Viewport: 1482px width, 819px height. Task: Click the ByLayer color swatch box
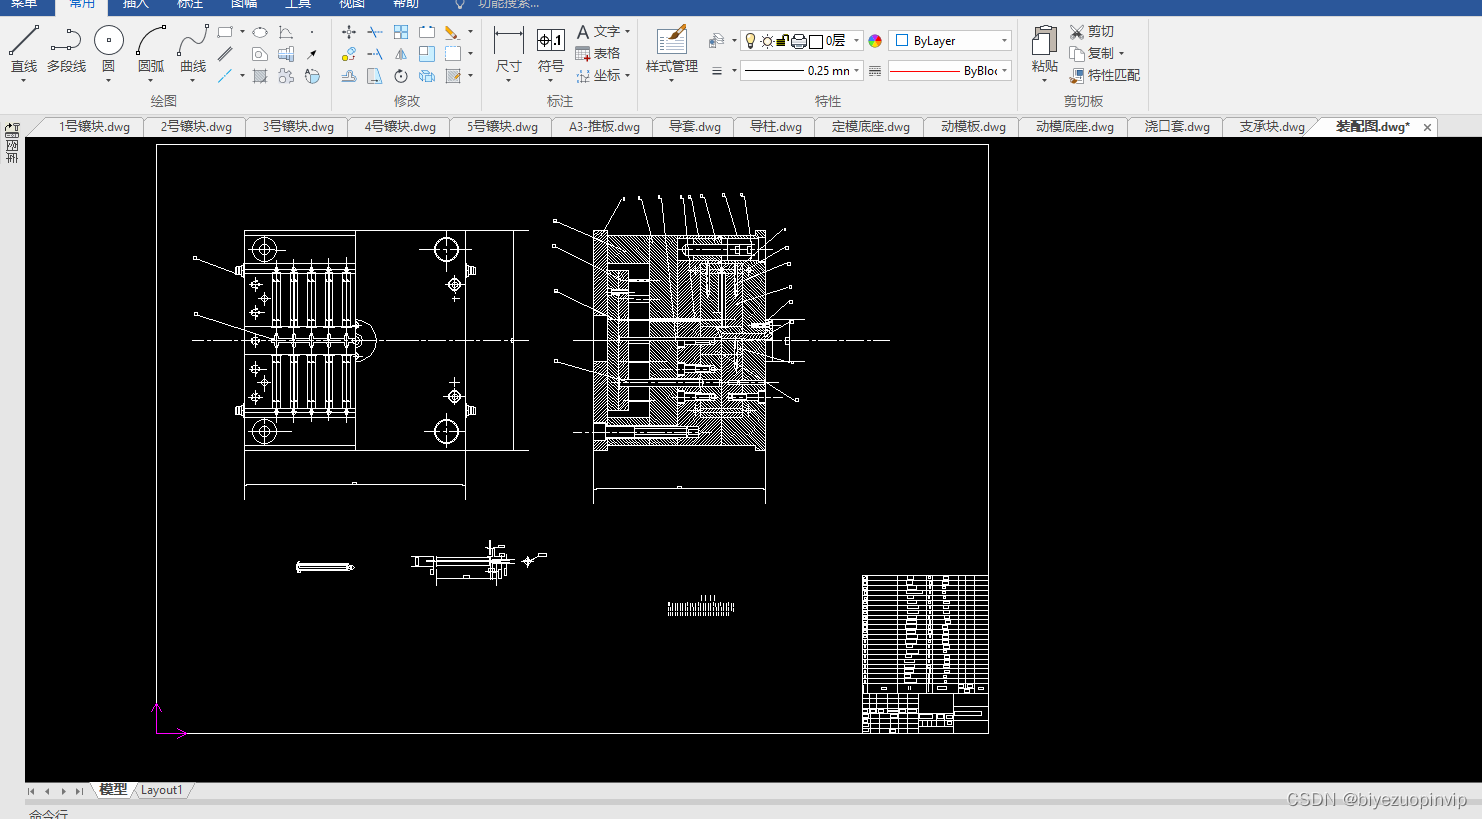pos(902,40)
